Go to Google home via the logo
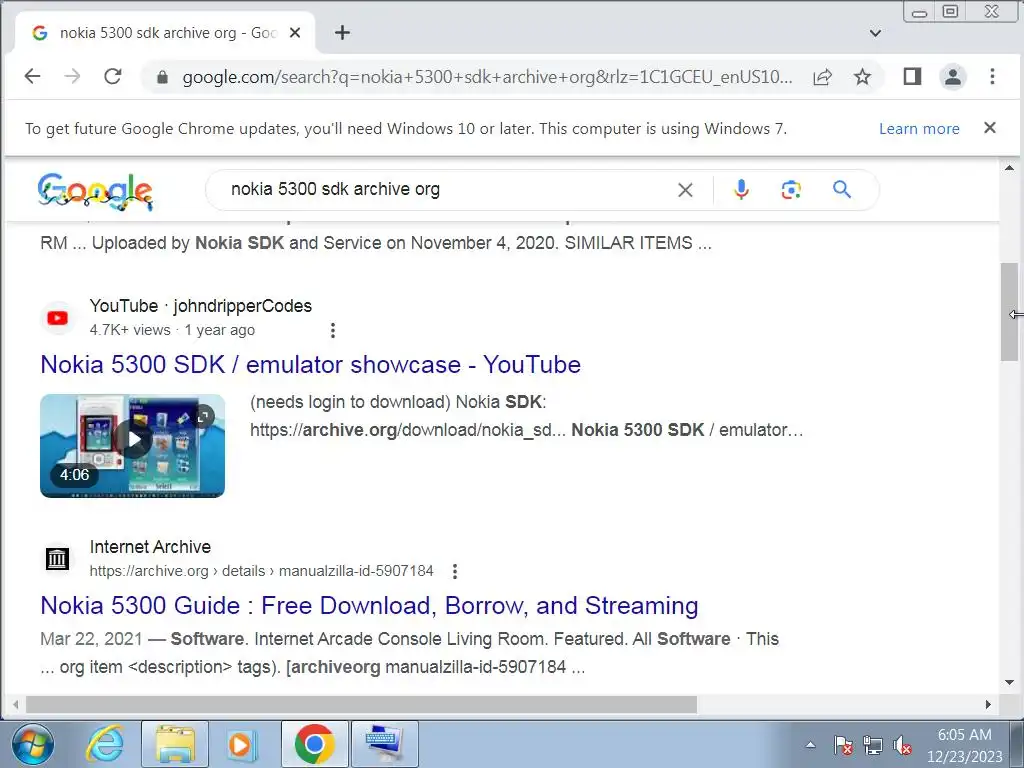Viewport: 1024px width, 768px height. [95, 191]
